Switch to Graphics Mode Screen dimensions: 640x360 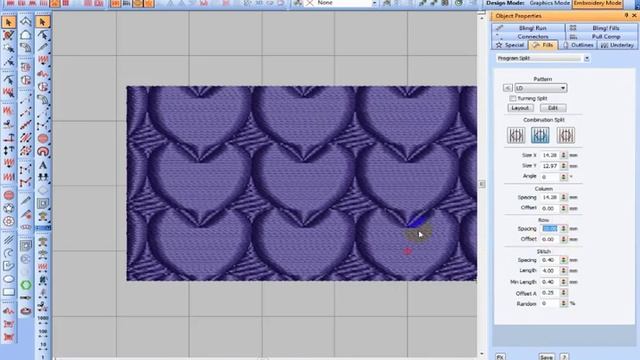[549, 3]
